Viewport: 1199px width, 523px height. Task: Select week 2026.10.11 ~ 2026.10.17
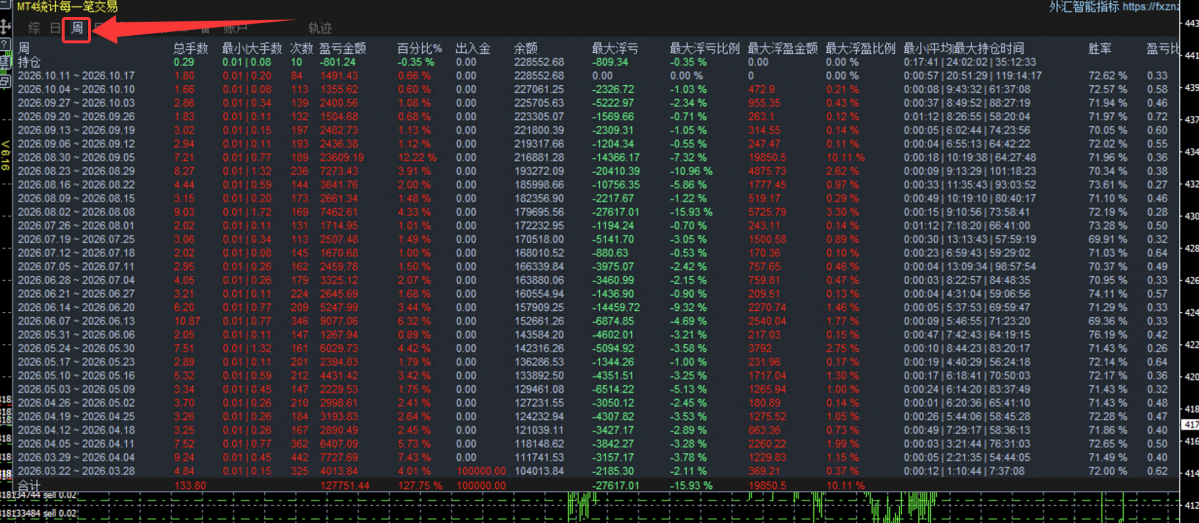click(76, 76)
